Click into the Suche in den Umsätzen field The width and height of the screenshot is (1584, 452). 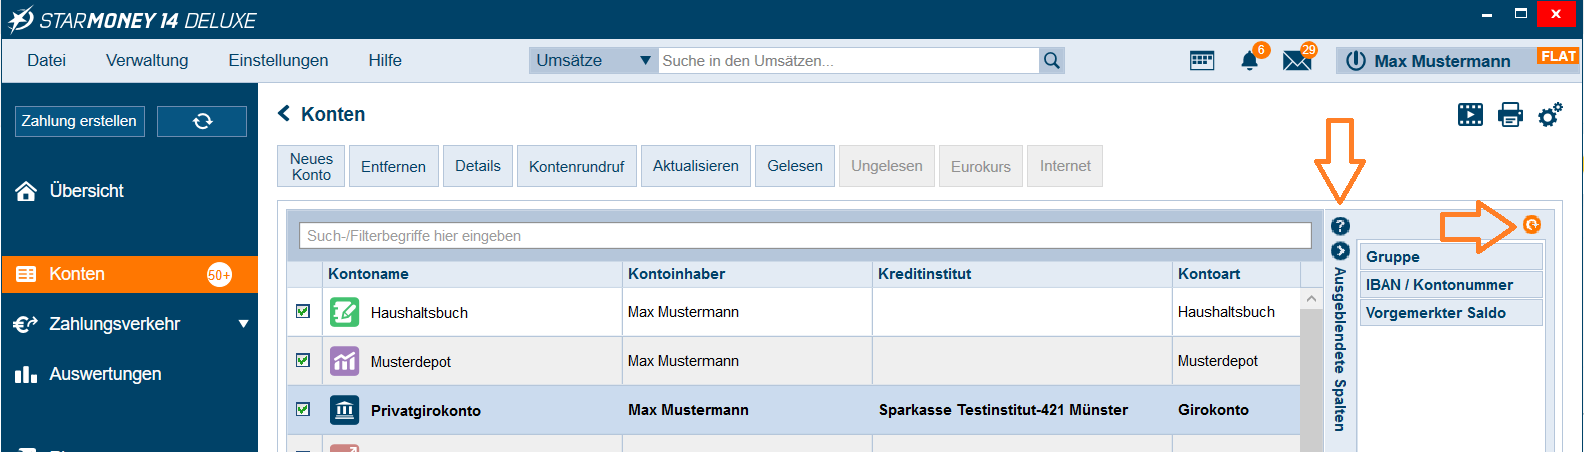click(x=848, y=61)
